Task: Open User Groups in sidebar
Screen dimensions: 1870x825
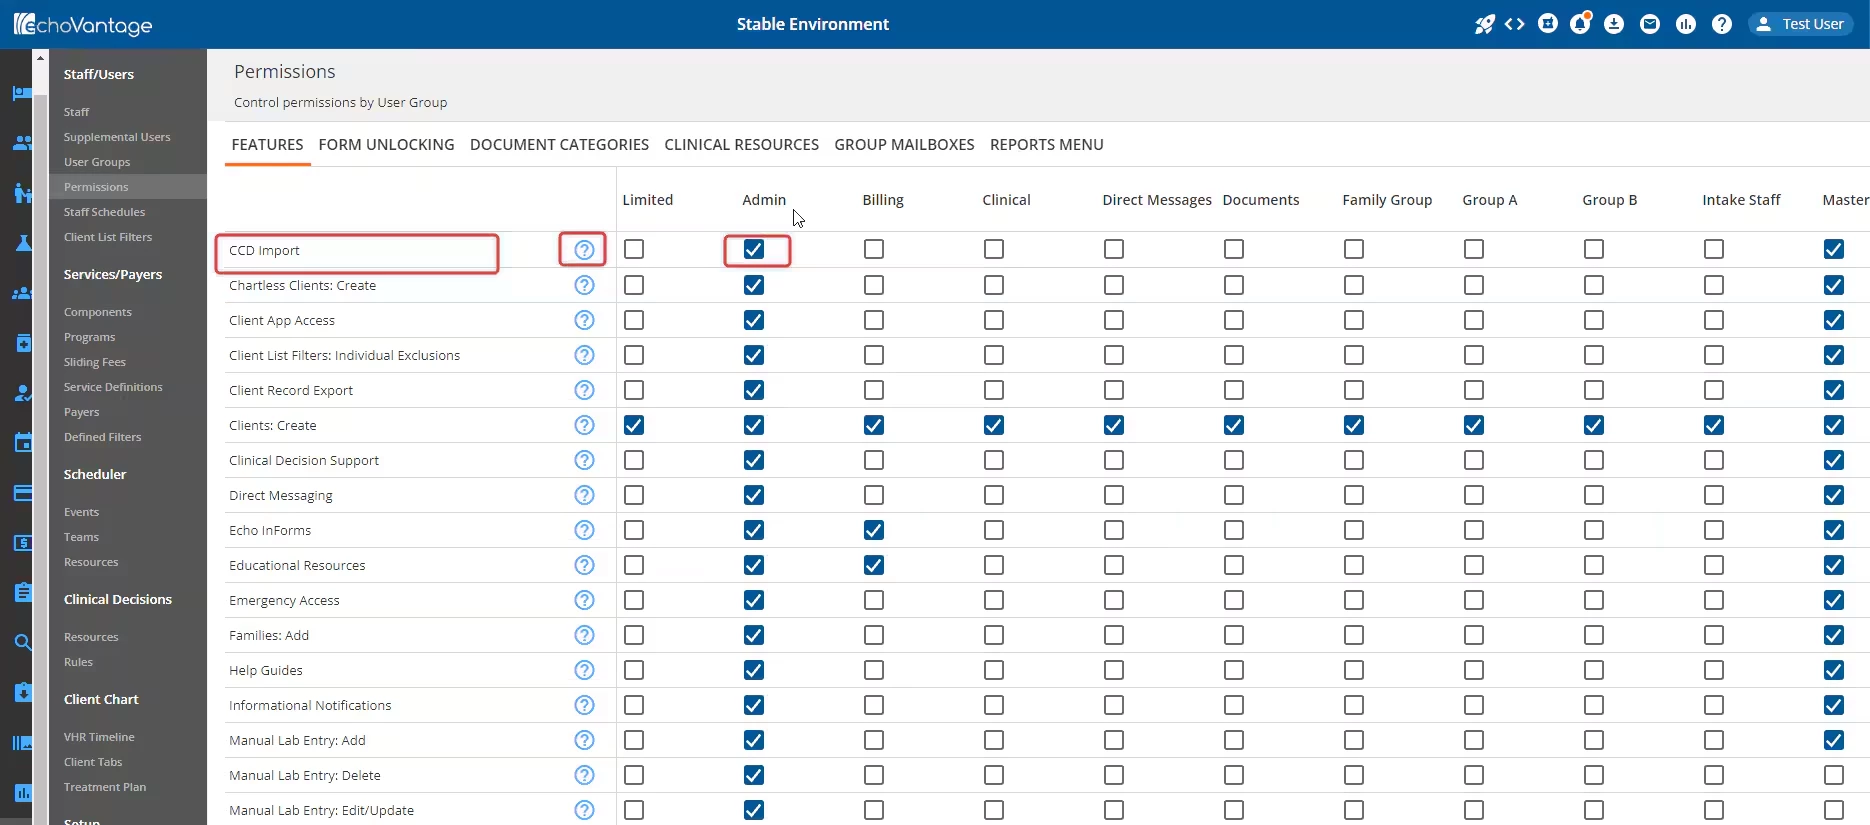Action: point(97,162)
